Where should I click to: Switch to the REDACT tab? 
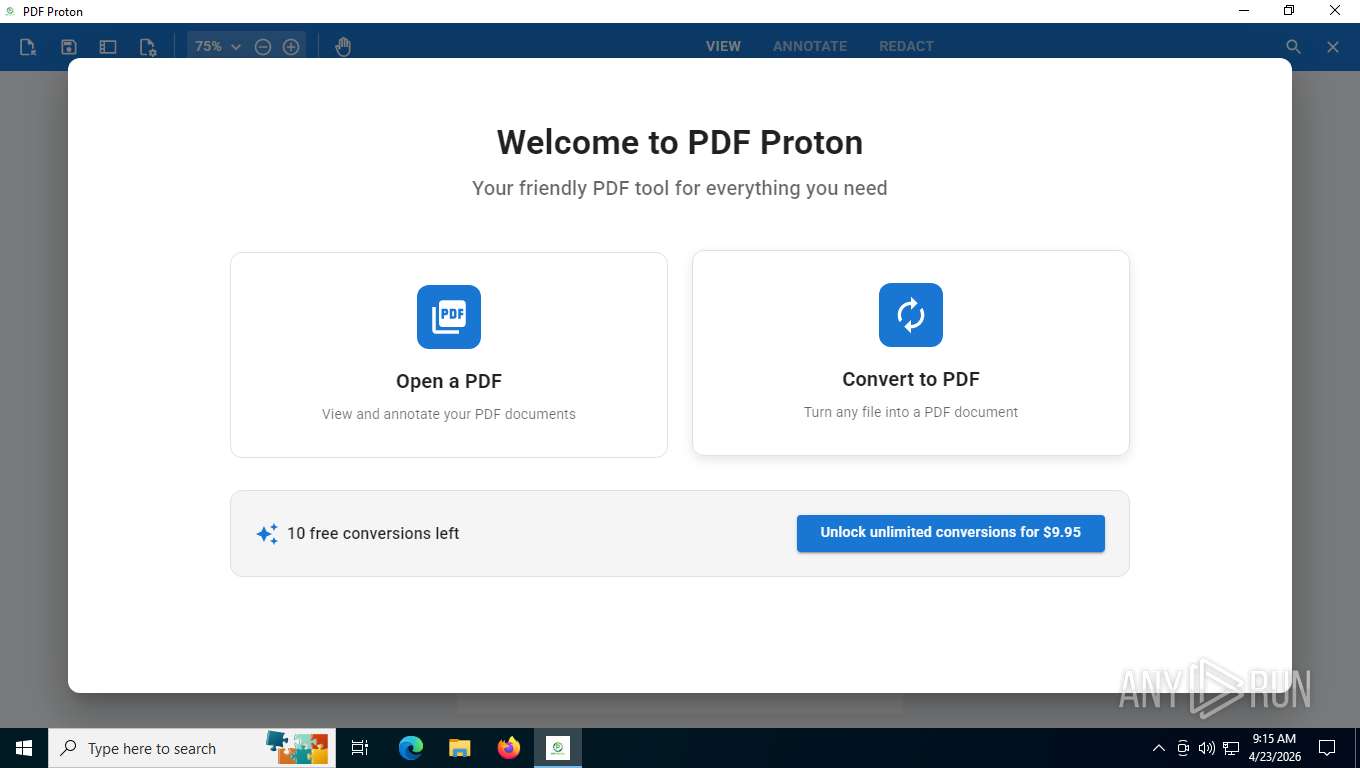click(906, 46)
